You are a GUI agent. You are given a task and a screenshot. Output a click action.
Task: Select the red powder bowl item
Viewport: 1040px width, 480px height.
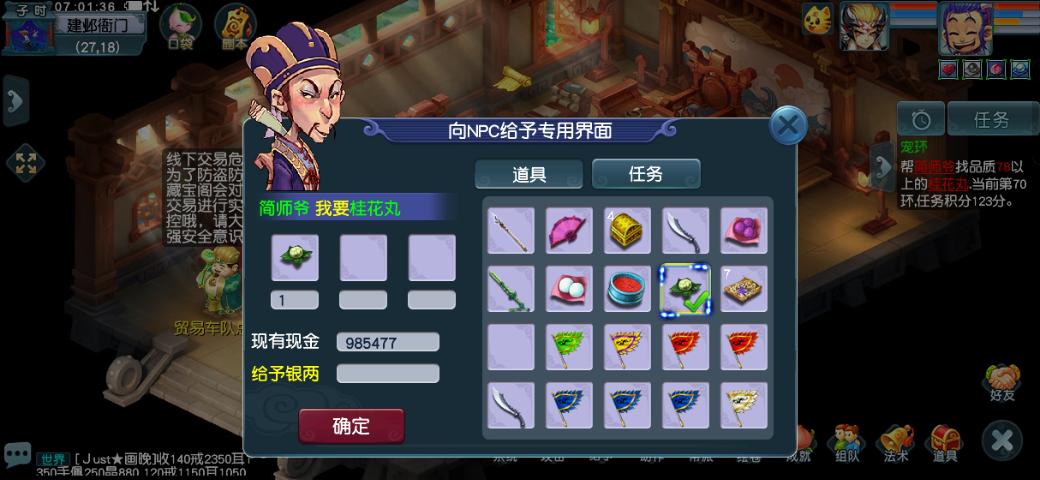[627, 289]
